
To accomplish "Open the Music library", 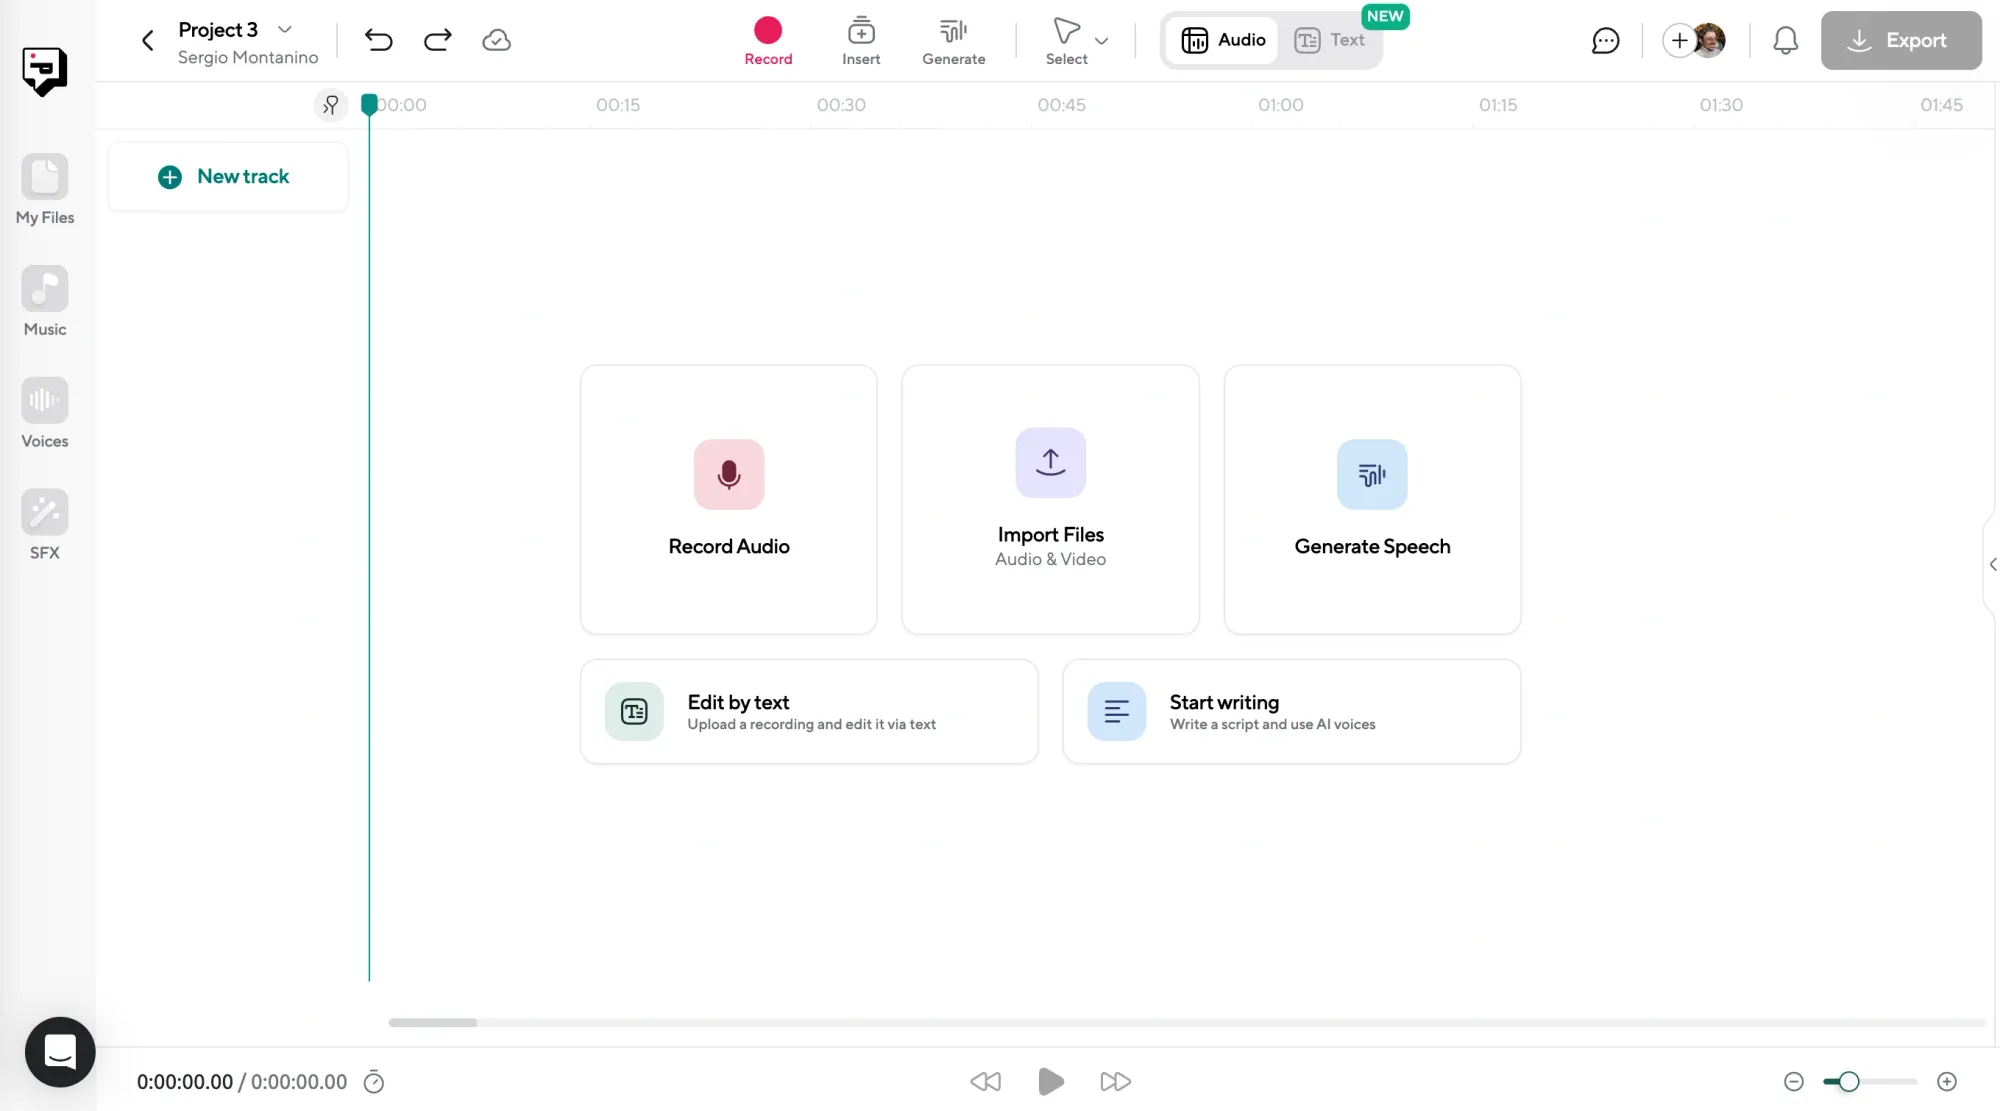I will (x=44, y=300).
